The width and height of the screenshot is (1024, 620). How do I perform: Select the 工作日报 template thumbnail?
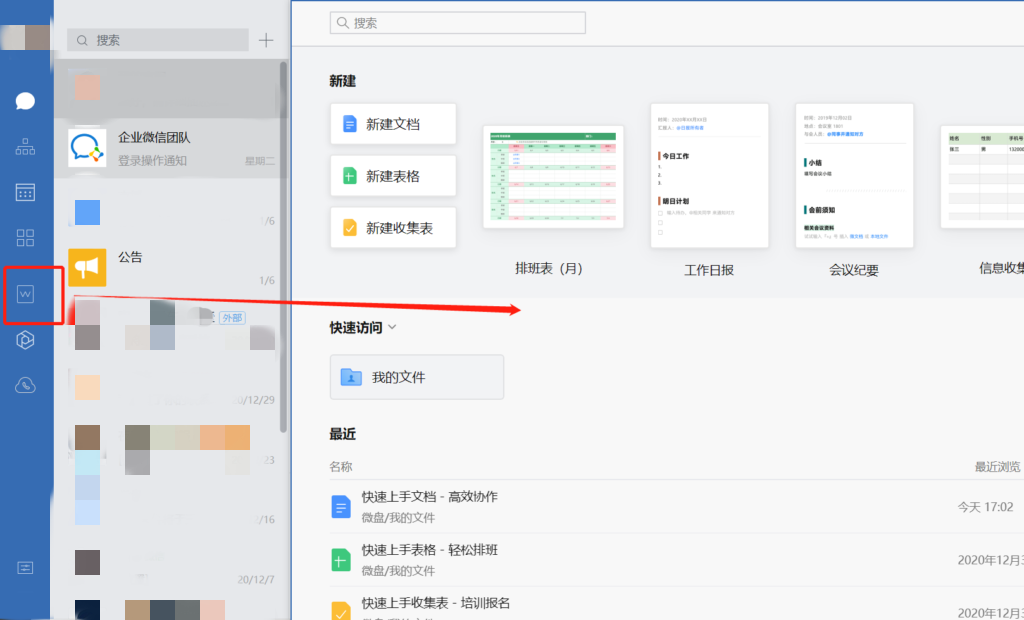pos(709,176)
